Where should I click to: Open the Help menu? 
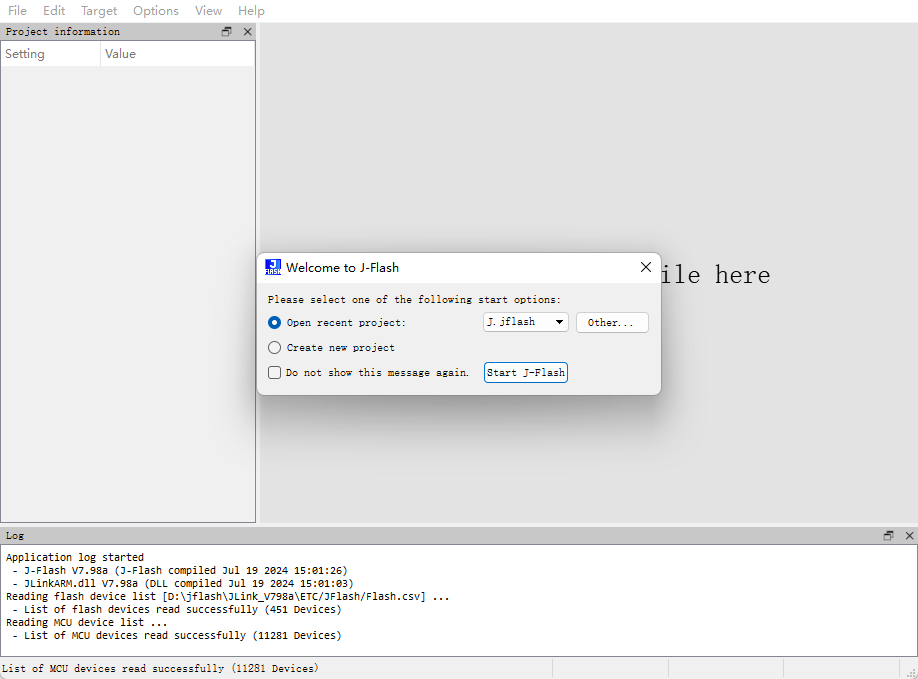(251, 11)
